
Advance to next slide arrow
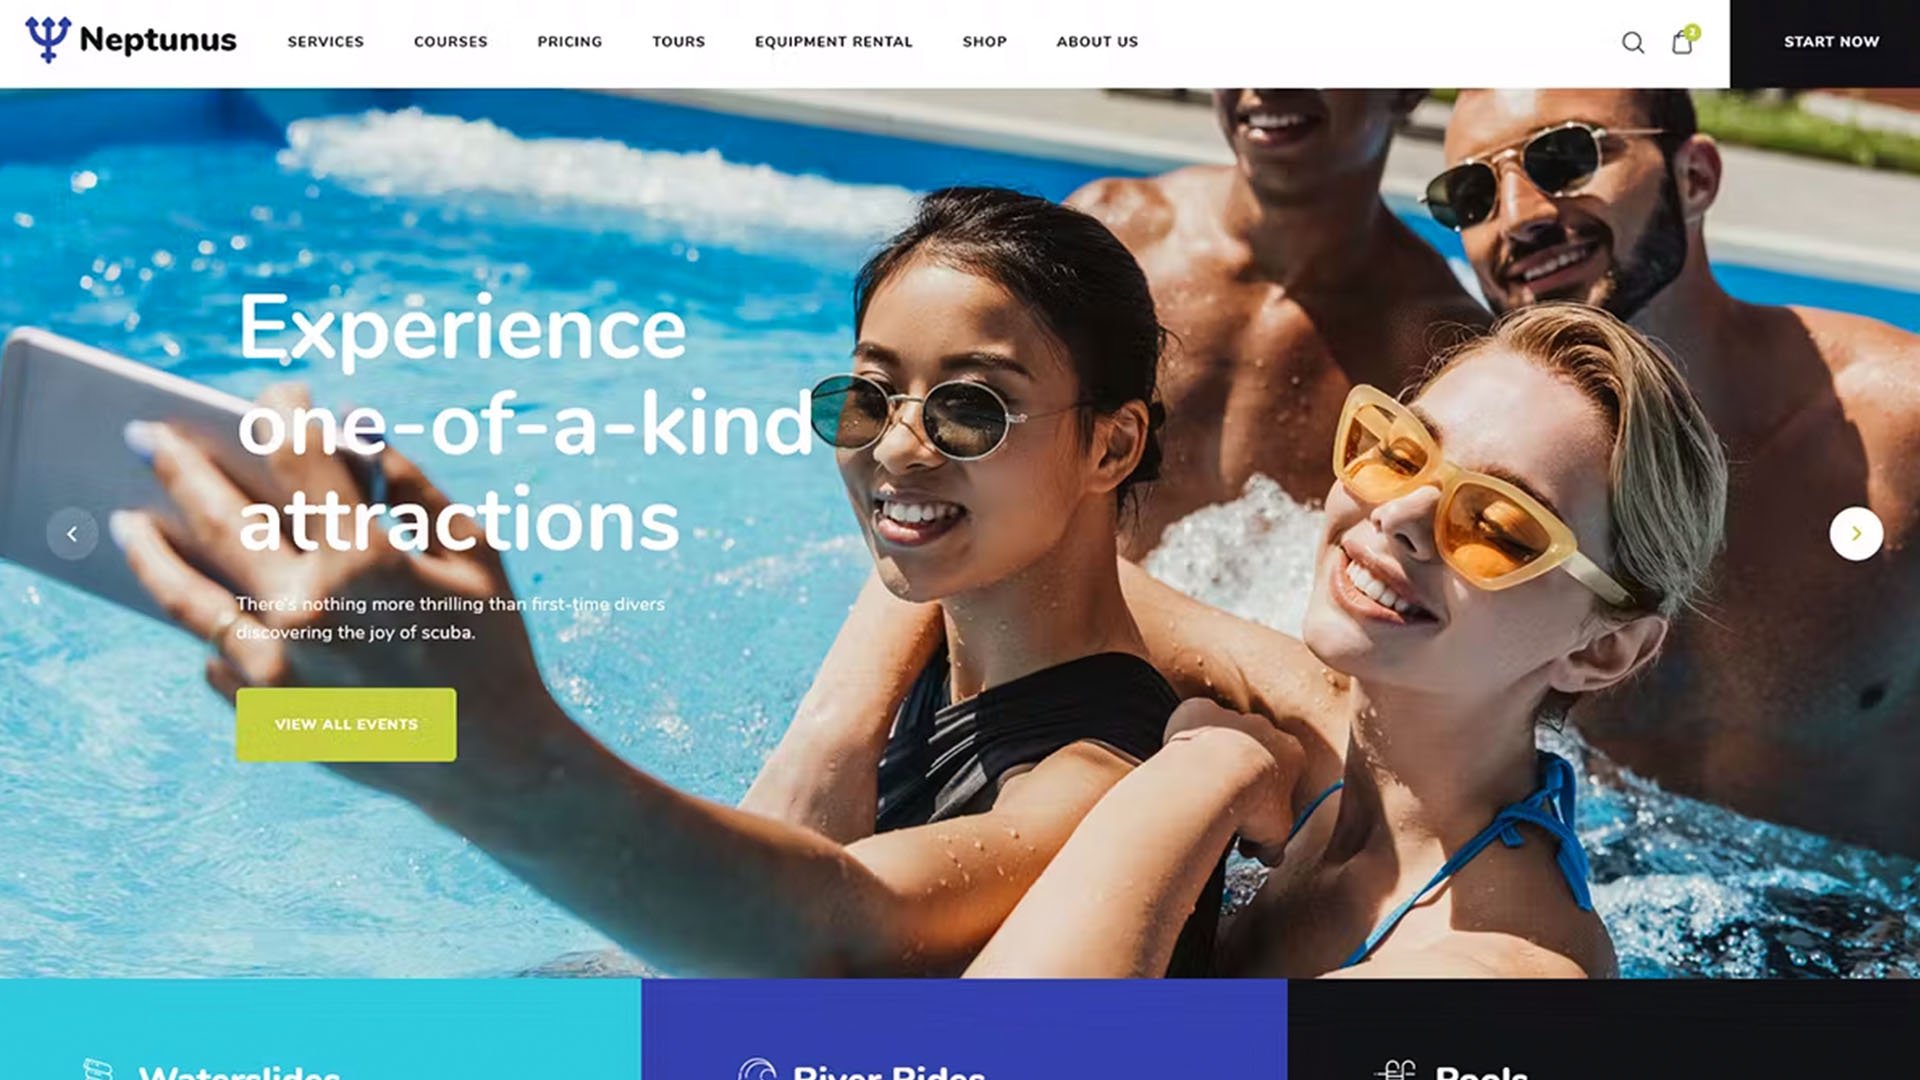[1856, 534]
